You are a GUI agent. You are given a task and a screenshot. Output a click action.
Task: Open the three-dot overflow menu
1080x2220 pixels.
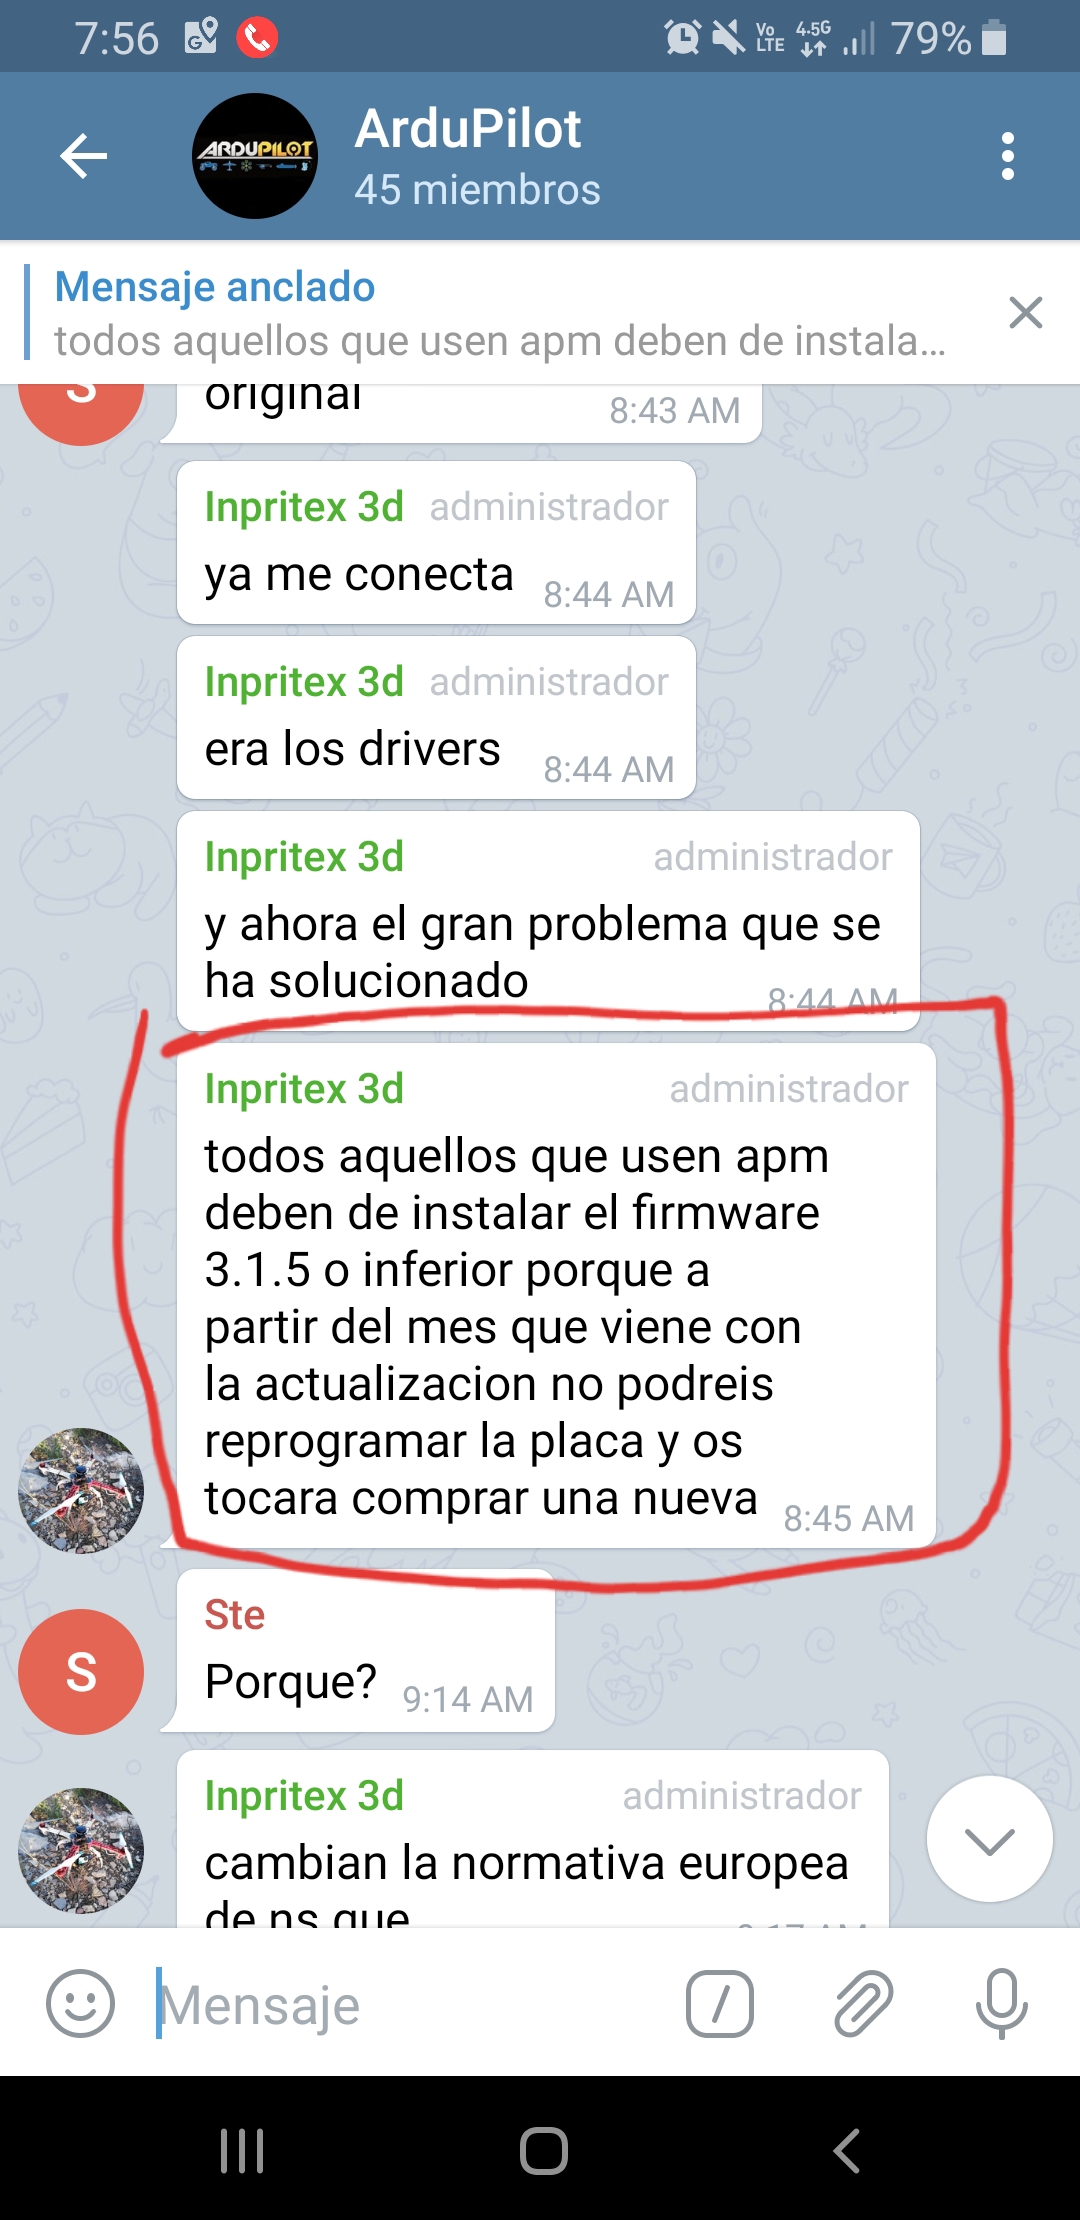tap(1007, 156)
